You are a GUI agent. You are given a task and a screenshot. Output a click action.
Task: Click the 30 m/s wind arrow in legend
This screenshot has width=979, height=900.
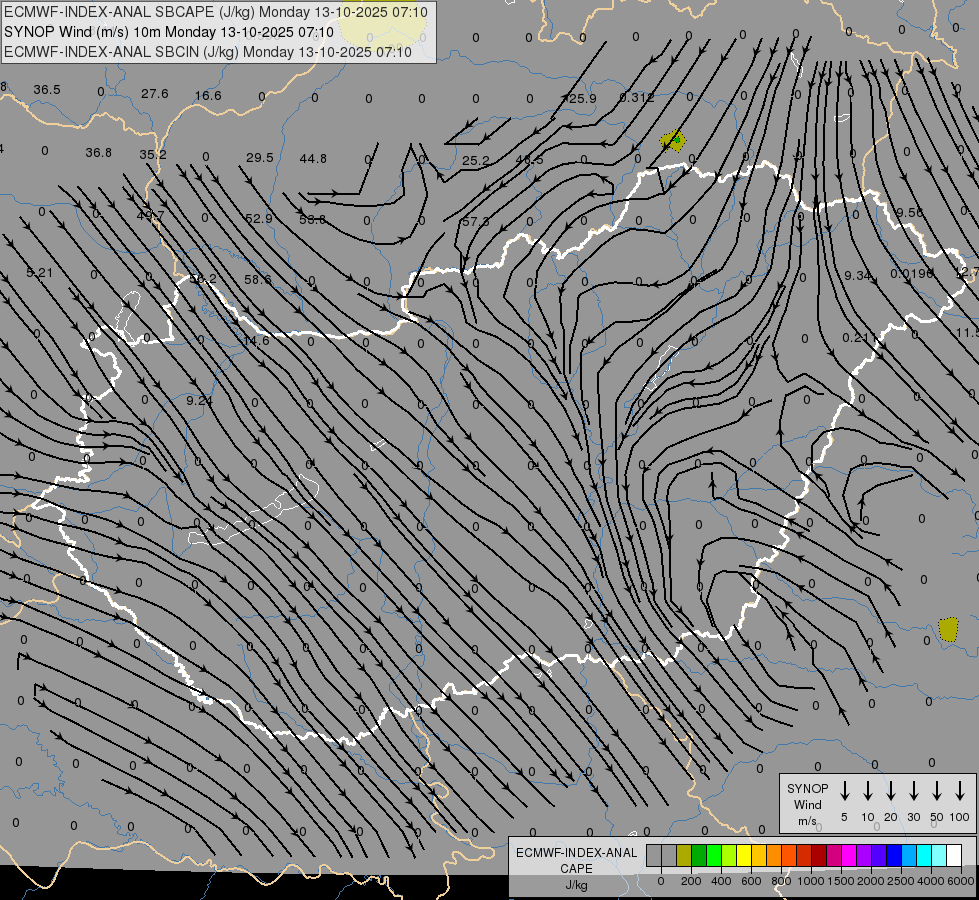(x=913, y=791)
